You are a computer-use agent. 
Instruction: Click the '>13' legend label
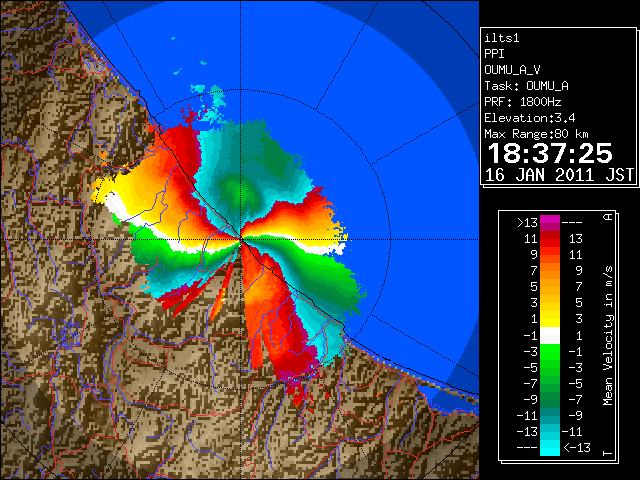click(x=527, y=223)
